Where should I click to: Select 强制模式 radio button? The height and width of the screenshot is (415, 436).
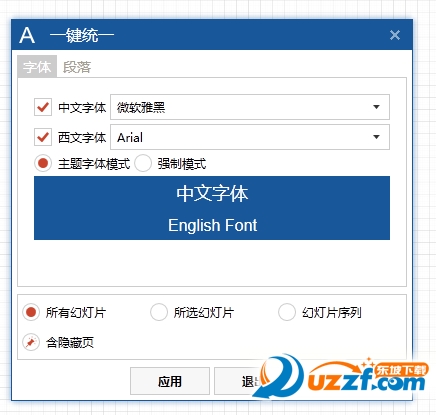pyautogui.click(x=143, y=163)
